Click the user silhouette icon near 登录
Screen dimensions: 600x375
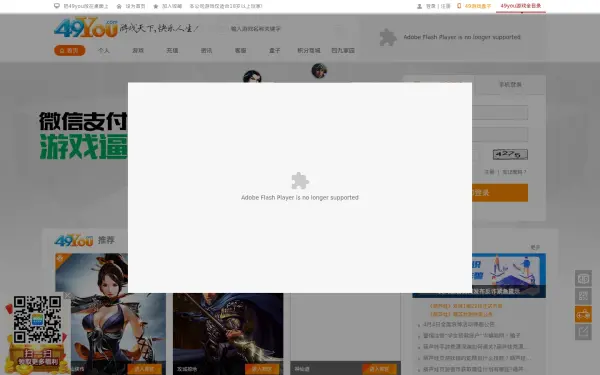pyautogui.click(x=419, y=6)
